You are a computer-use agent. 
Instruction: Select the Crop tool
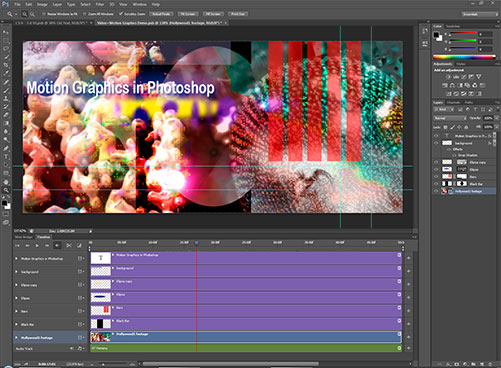click(6, 65)
